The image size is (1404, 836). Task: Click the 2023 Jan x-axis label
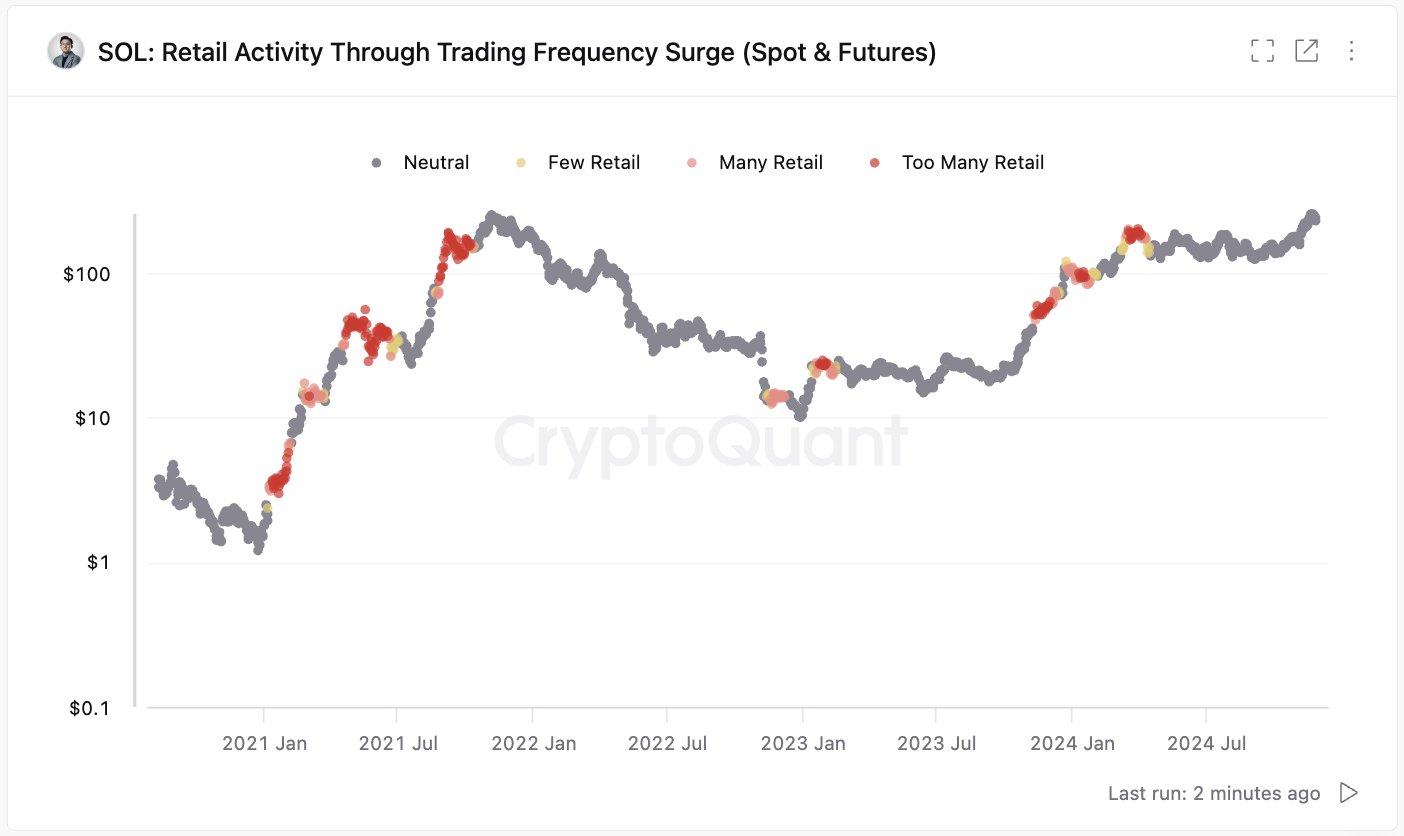803,743
